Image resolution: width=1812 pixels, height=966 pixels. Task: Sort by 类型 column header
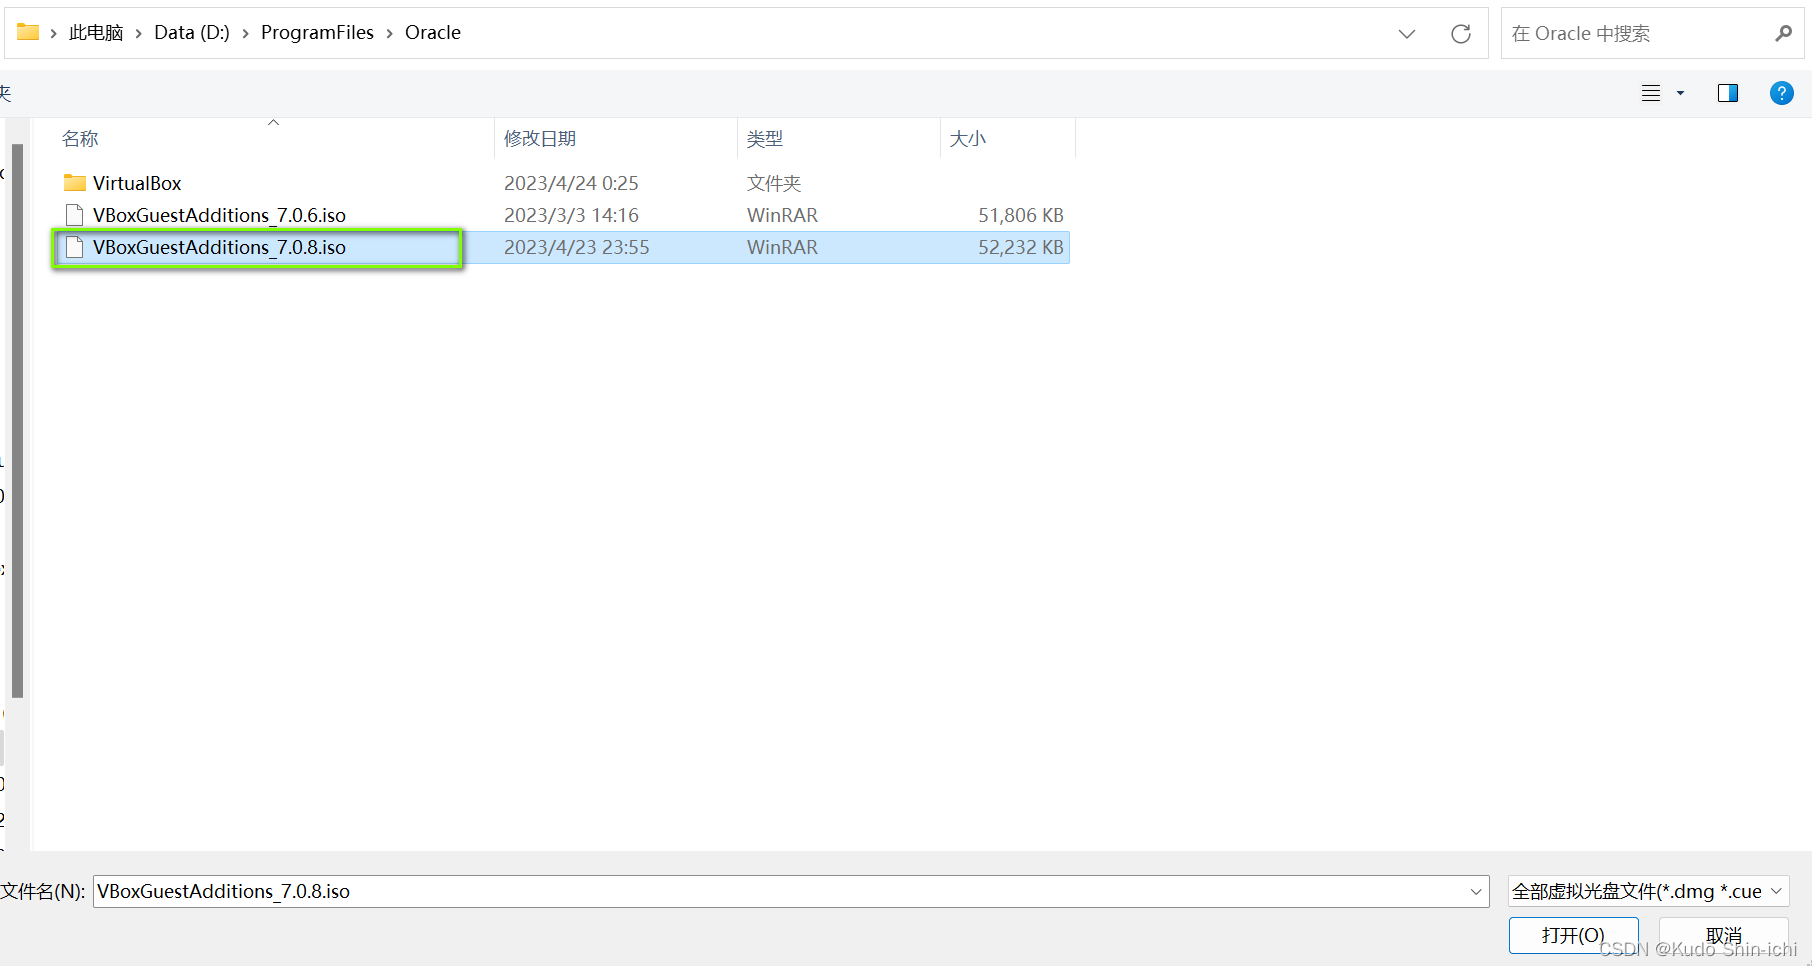coord(765,139)
